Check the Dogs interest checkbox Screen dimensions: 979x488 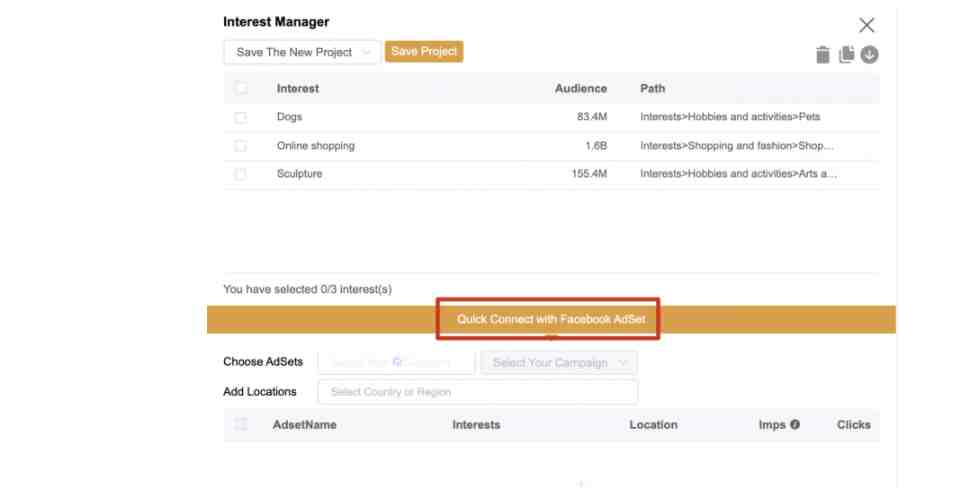[x=240, y=117]
